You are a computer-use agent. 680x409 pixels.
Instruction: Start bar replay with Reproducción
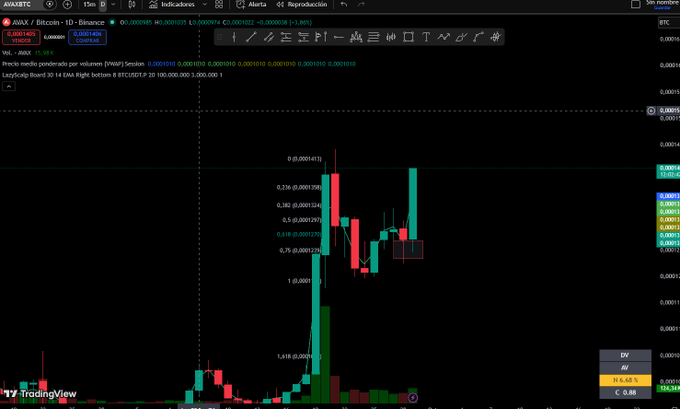(302, 4)
